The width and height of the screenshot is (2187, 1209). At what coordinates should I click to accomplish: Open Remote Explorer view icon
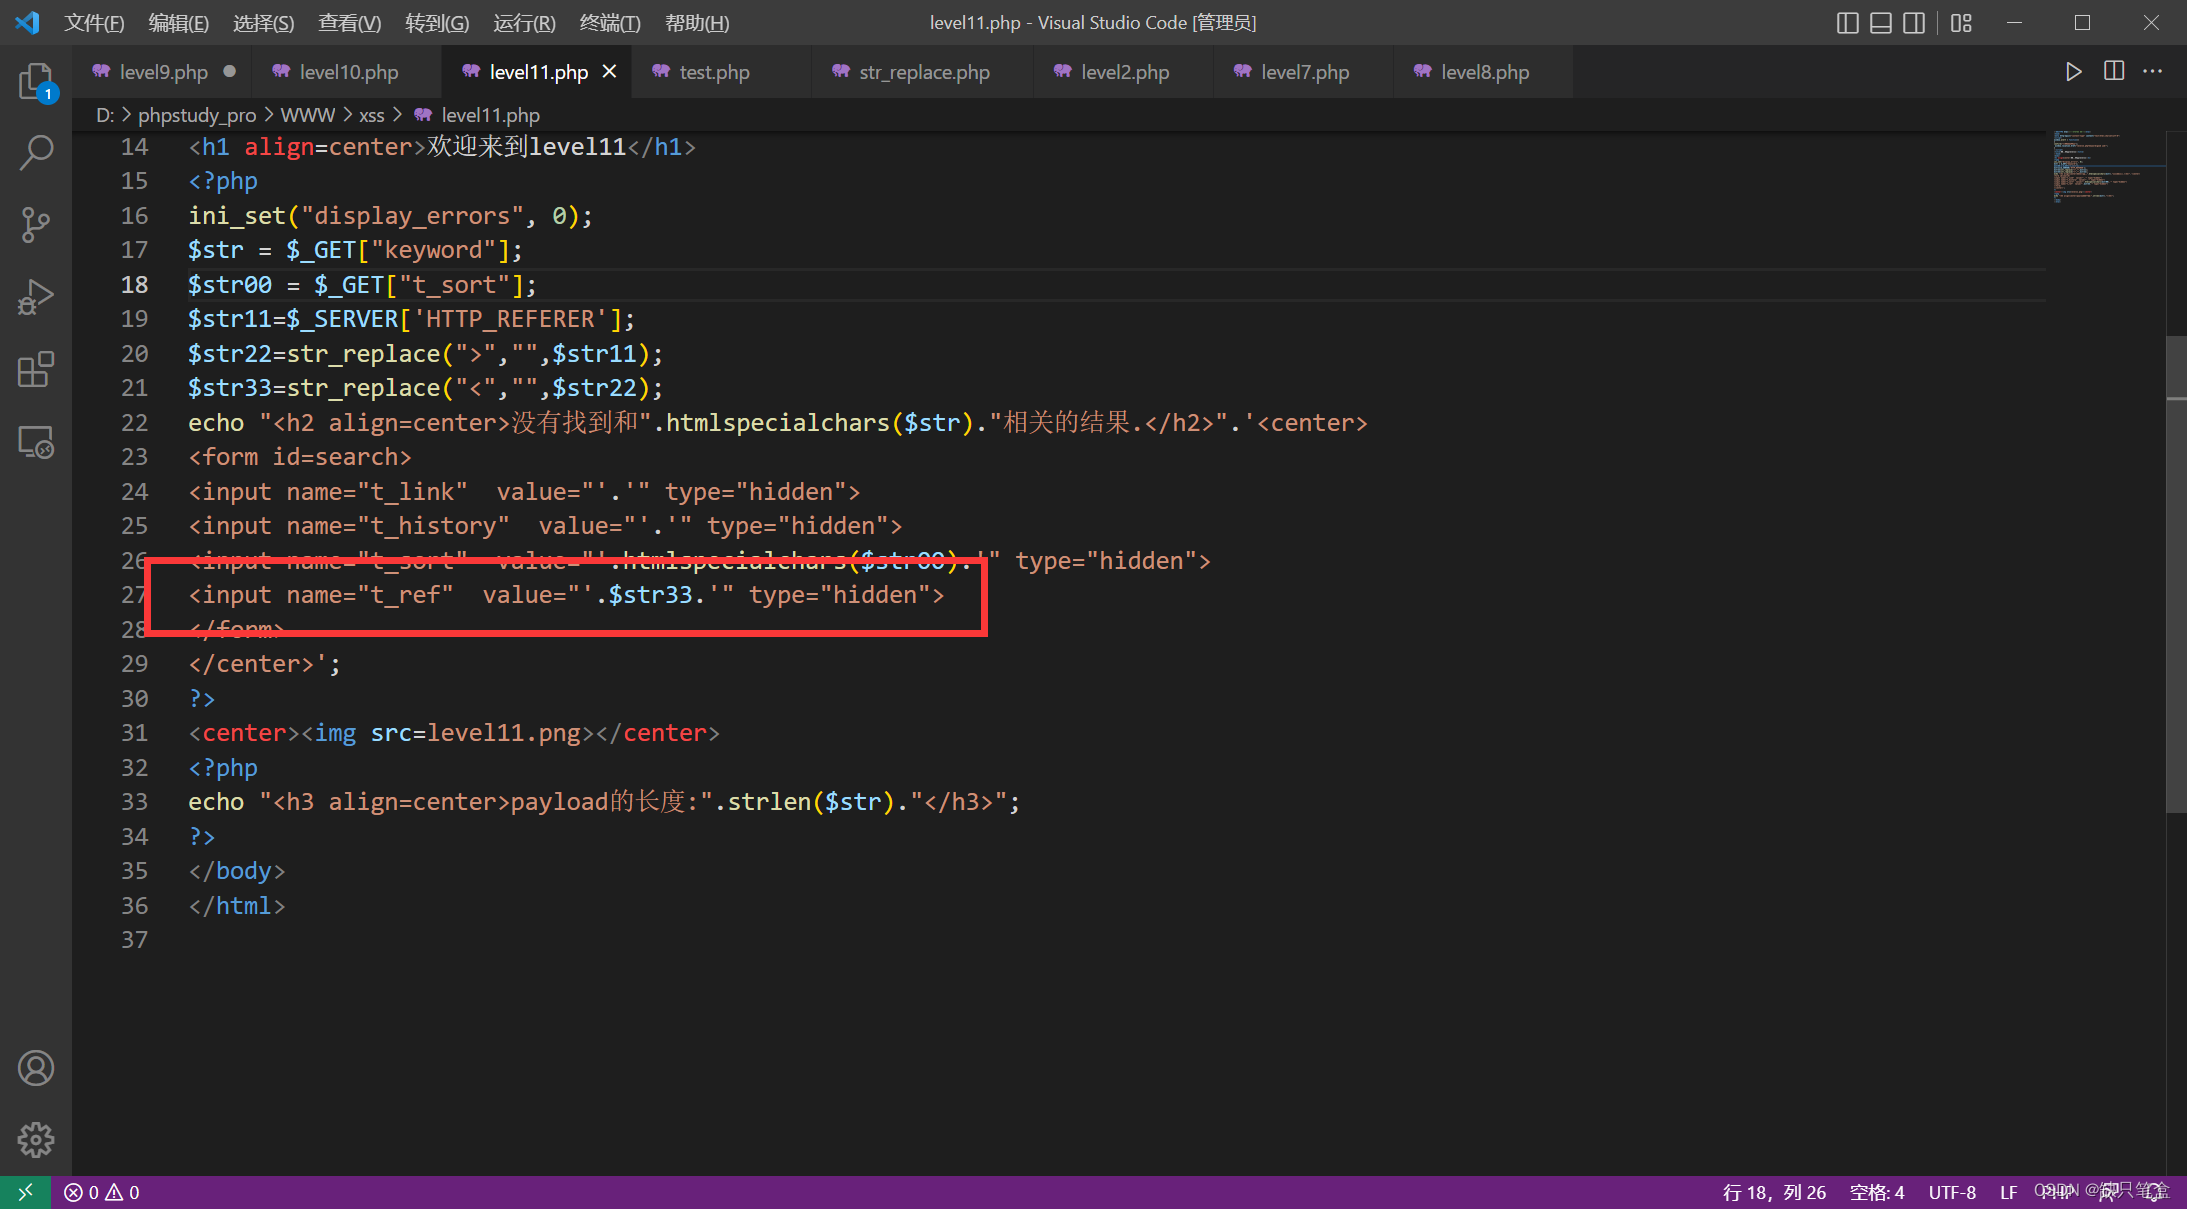[36, 442]
